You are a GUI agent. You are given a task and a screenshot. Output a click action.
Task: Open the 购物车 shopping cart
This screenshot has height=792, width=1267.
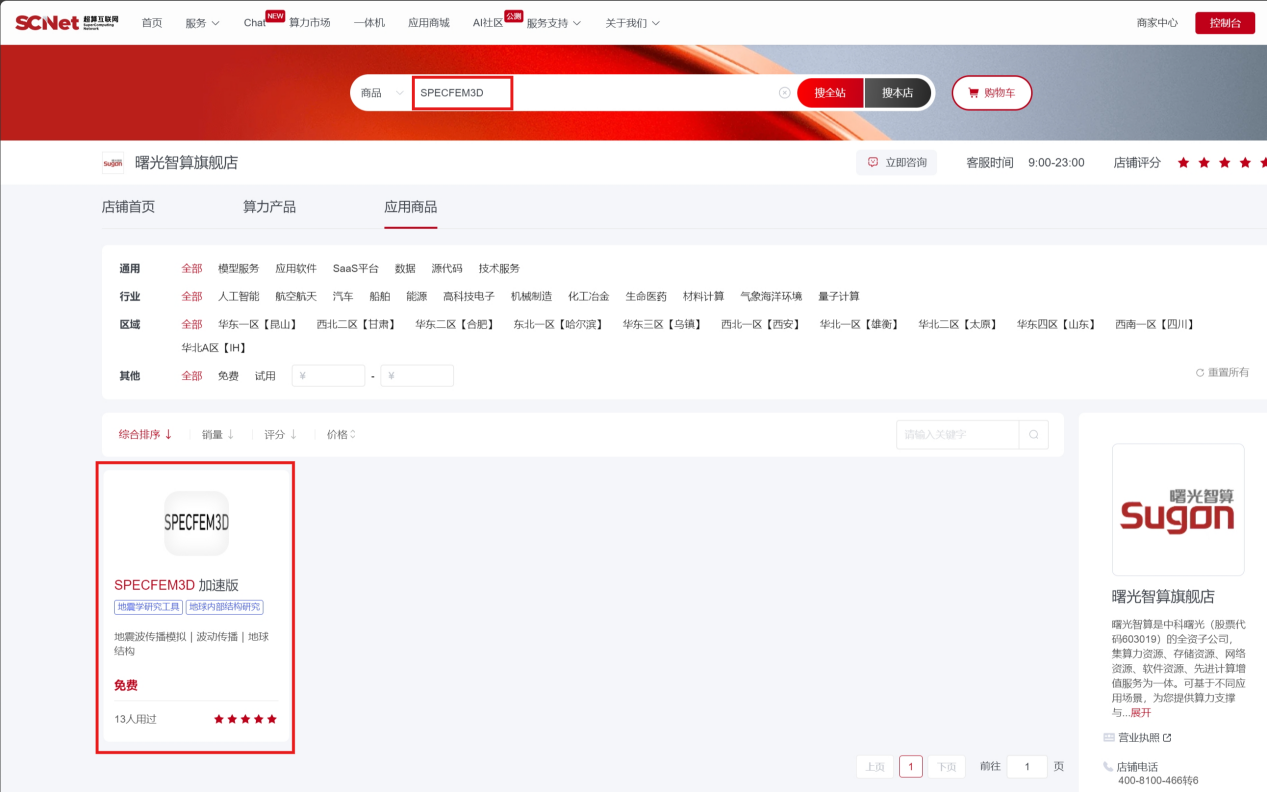coord(991,93)
